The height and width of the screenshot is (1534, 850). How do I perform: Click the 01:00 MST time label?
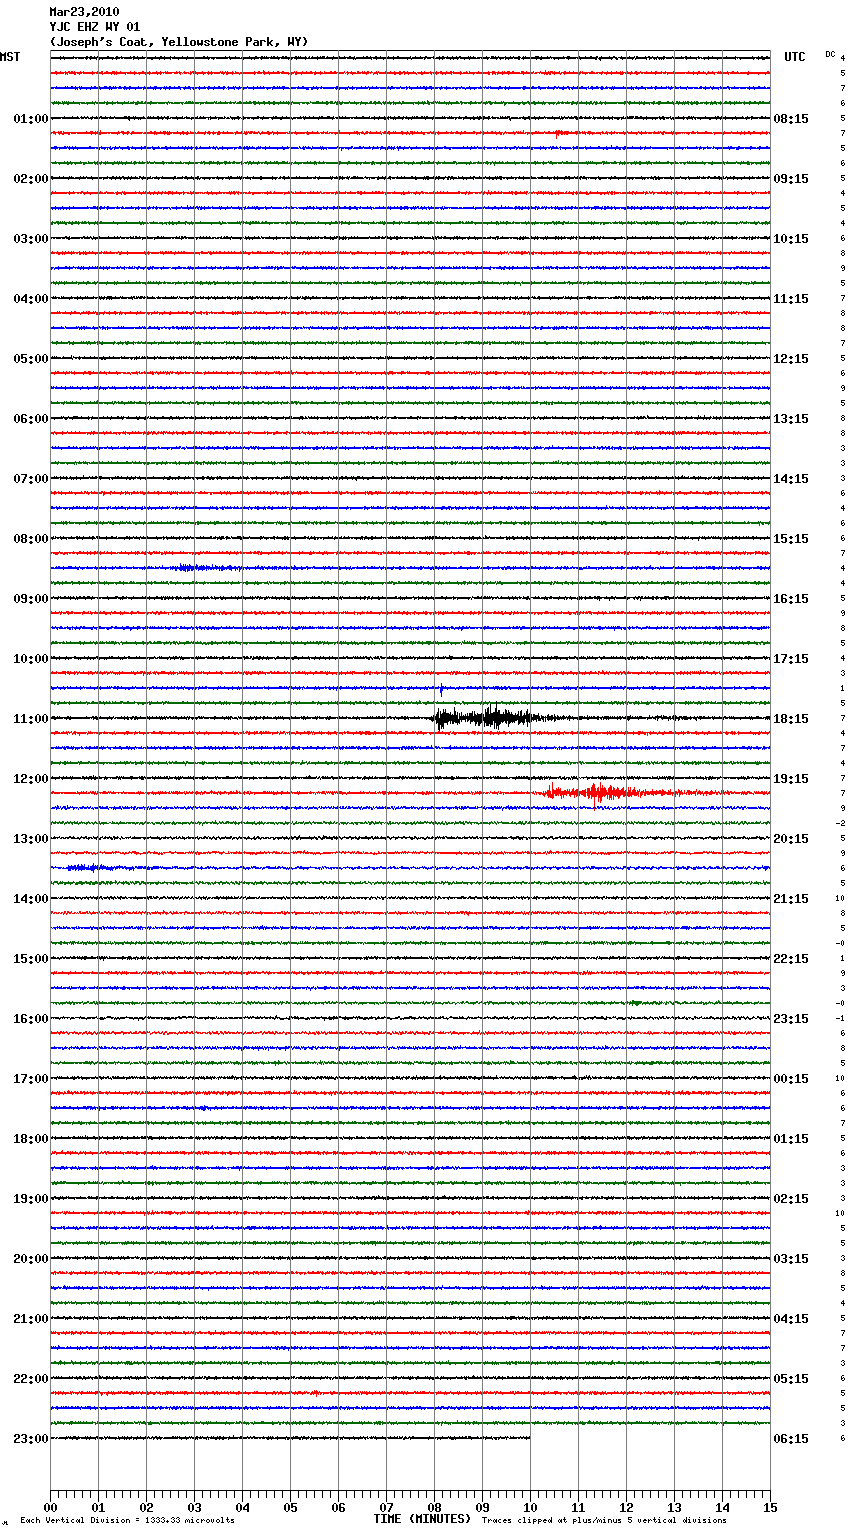(31, 119)
